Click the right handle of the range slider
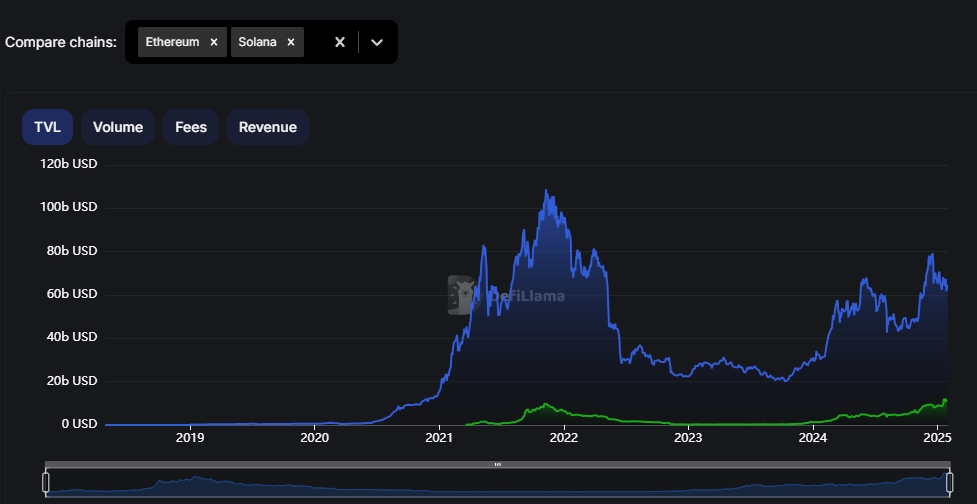 949,482
